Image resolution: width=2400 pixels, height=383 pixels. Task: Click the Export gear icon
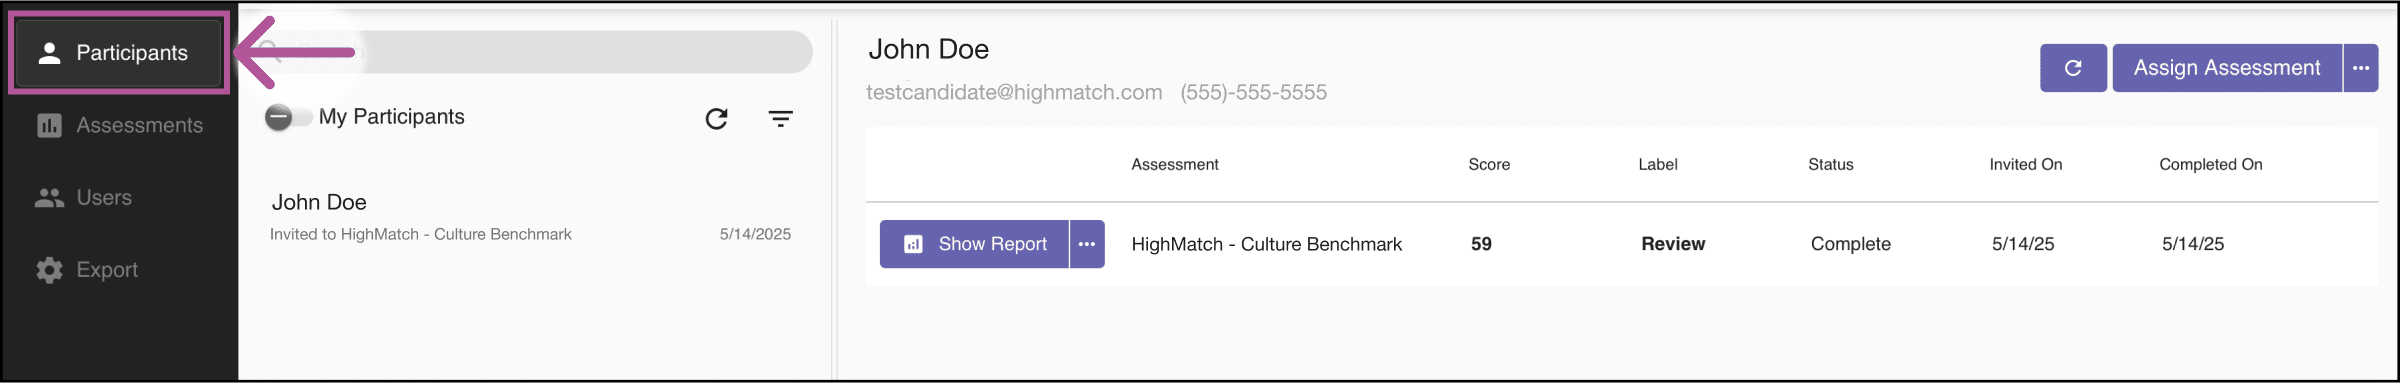[x=49, y=270]
